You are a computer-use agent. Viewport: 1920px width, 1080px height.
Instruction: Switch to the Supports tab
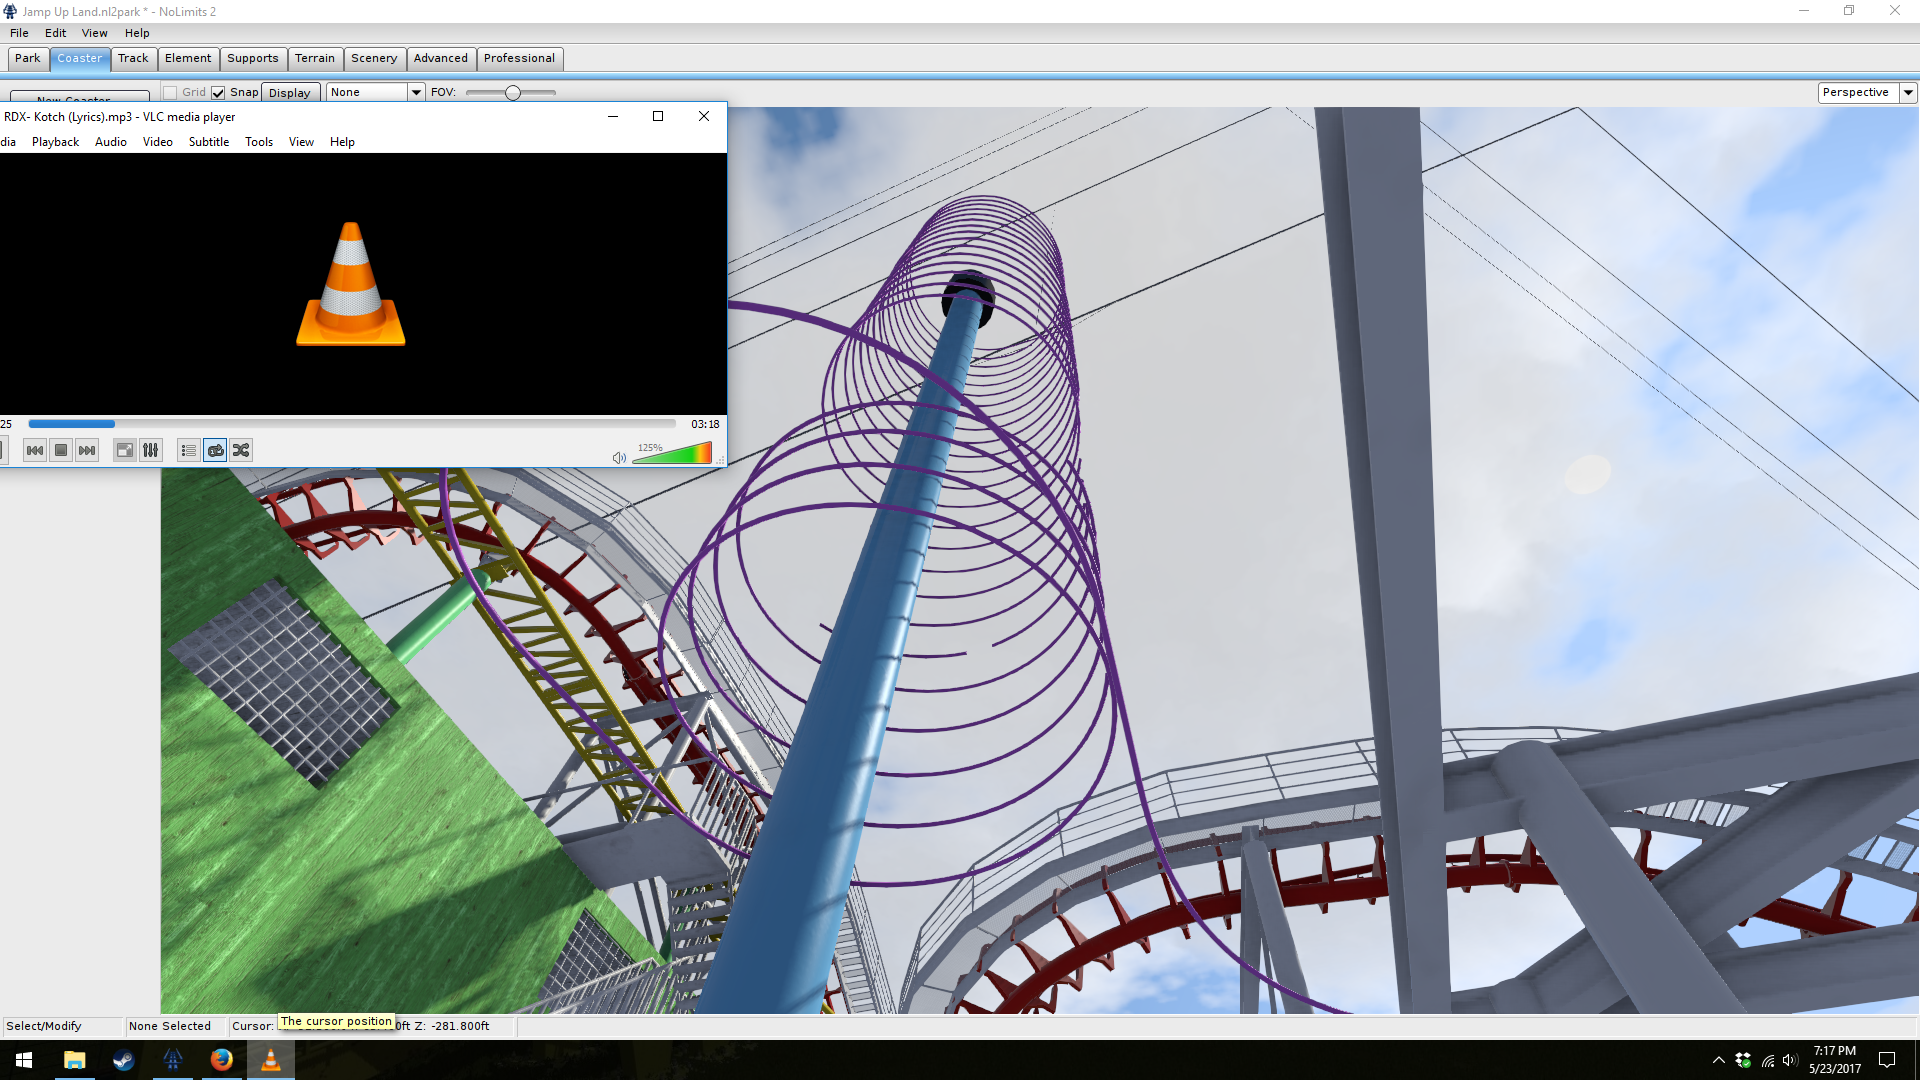pyautogui.click(x=252, y=59)
